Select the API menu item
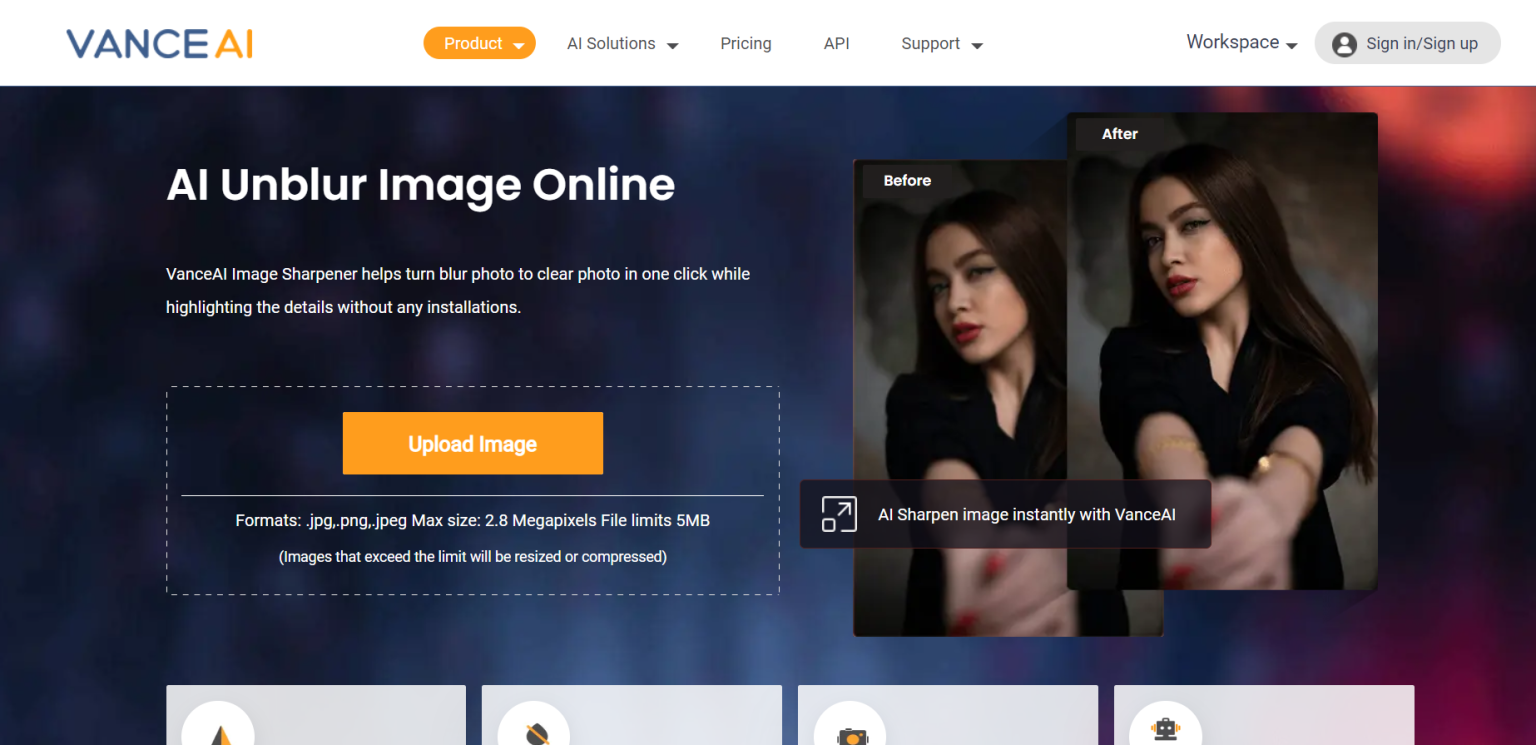Viewport: 1536px width, 745px height. pos(837,43)
